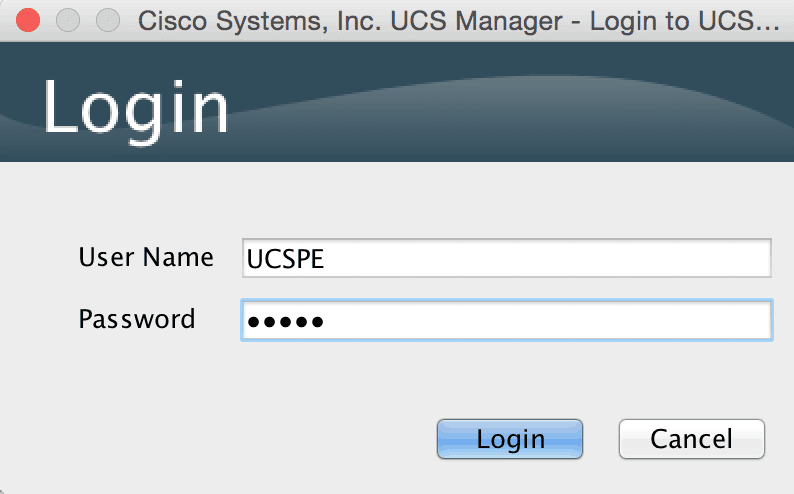
Task: Click the blue Login button
Action: (x=510, y=439)
